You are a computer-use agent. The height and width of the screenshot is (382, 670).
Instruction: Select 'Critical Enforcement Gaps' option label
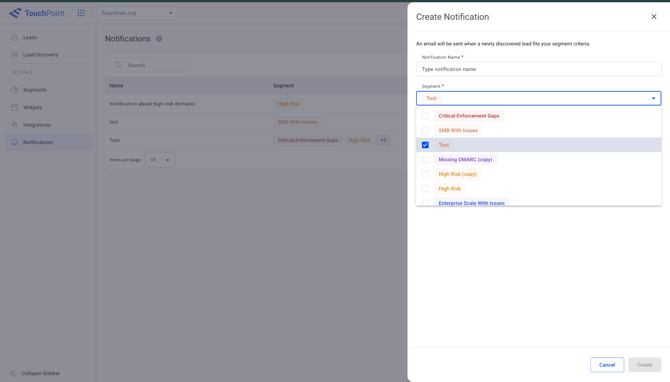[469, 116]
